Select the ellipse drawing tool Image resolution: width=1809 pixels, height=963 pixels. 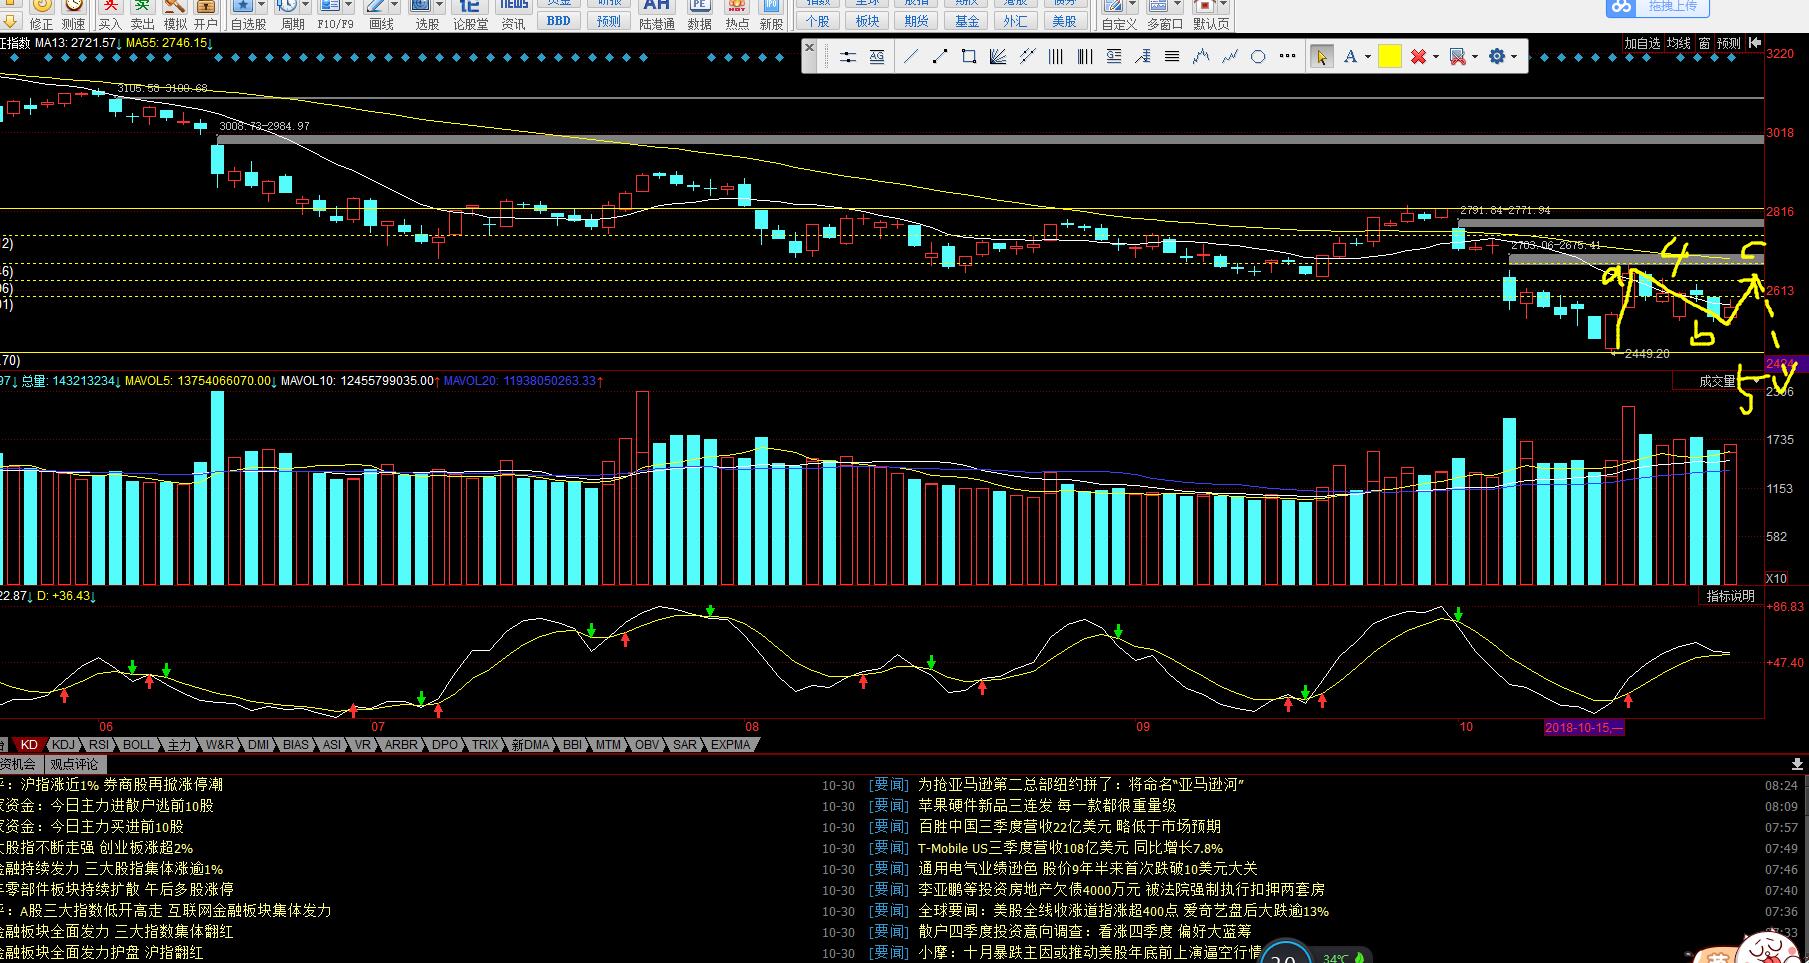pyautogui.click(x=1258, y=57)
